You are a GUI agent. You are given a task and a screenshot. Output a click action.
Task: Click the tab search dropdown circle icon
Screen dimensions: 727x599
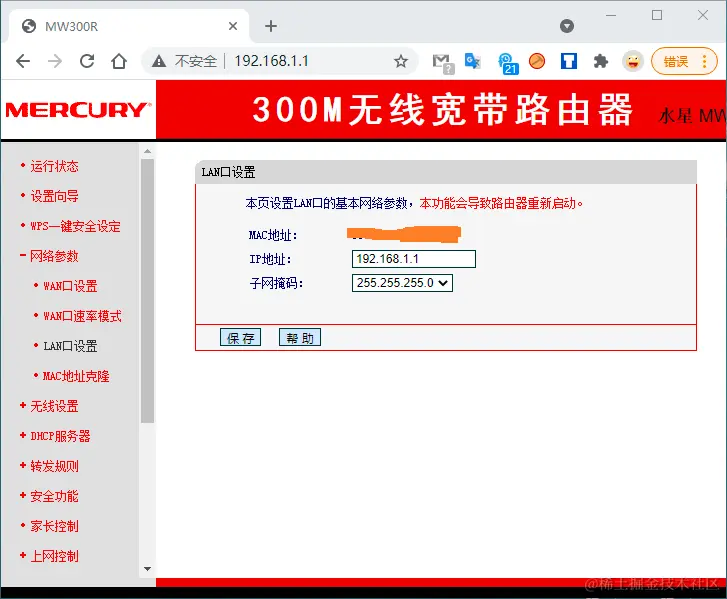(x=567, y=26)
